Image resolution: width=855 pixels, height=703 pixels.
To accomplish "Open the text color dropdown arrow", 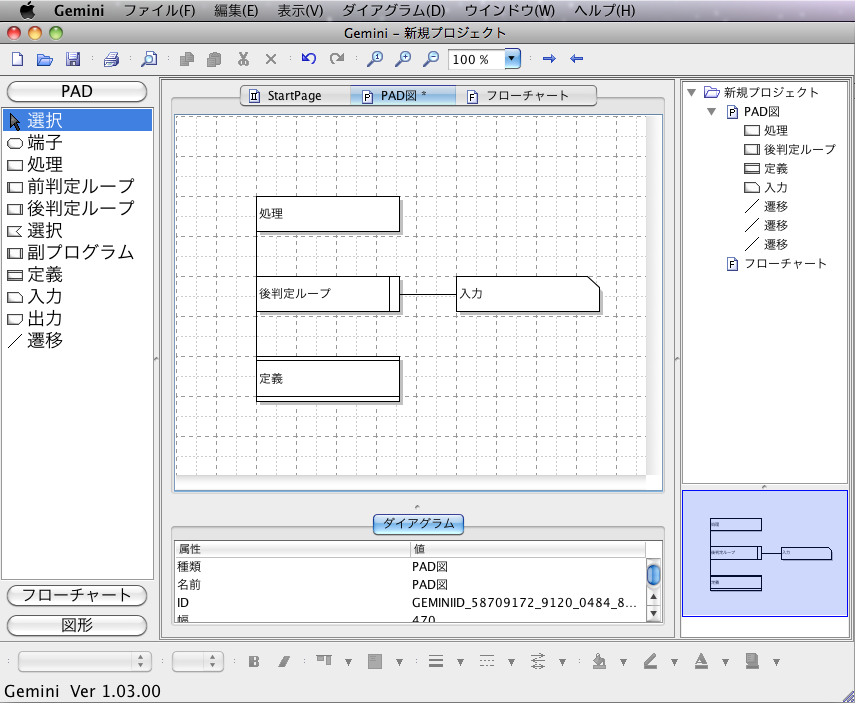I will (x=725, y=662).
